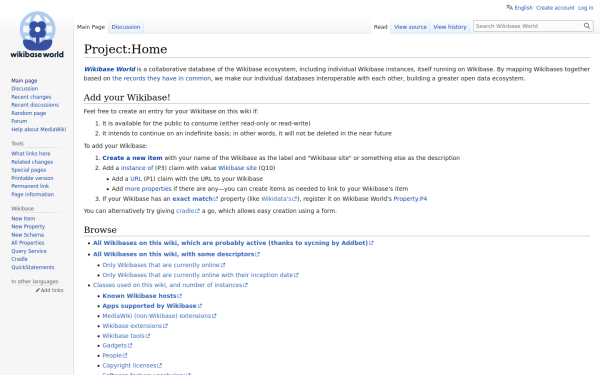Open 'Copyright licenses' link
Viewport: 600px width, 375px height.
click(x=132, y=365)
